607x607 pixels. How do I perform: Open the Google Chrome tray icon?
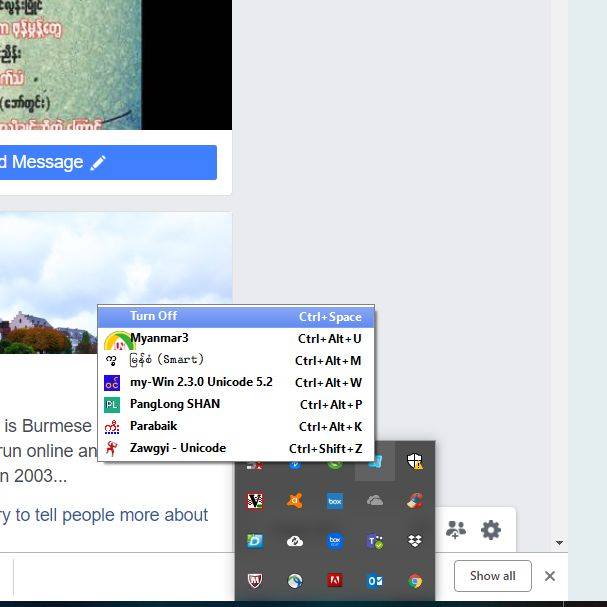[x=415, y=581]
